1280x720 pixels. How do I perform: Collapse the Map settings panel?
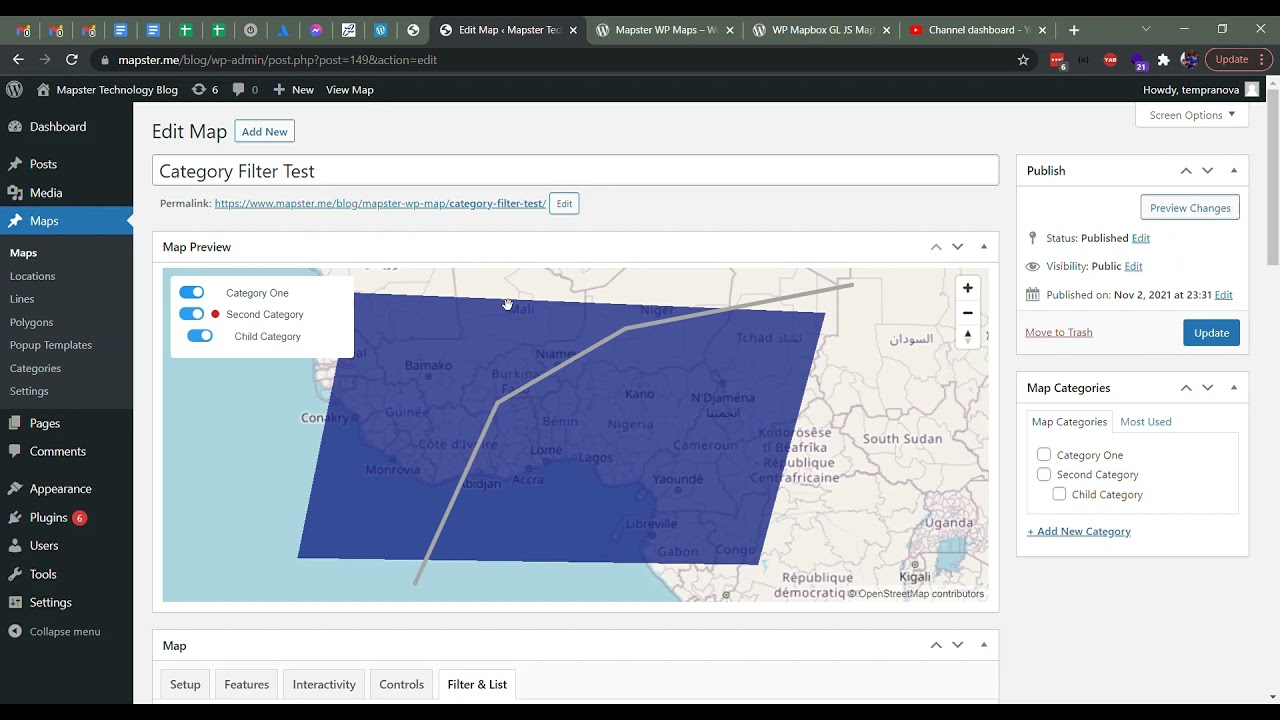coord(984,645)
